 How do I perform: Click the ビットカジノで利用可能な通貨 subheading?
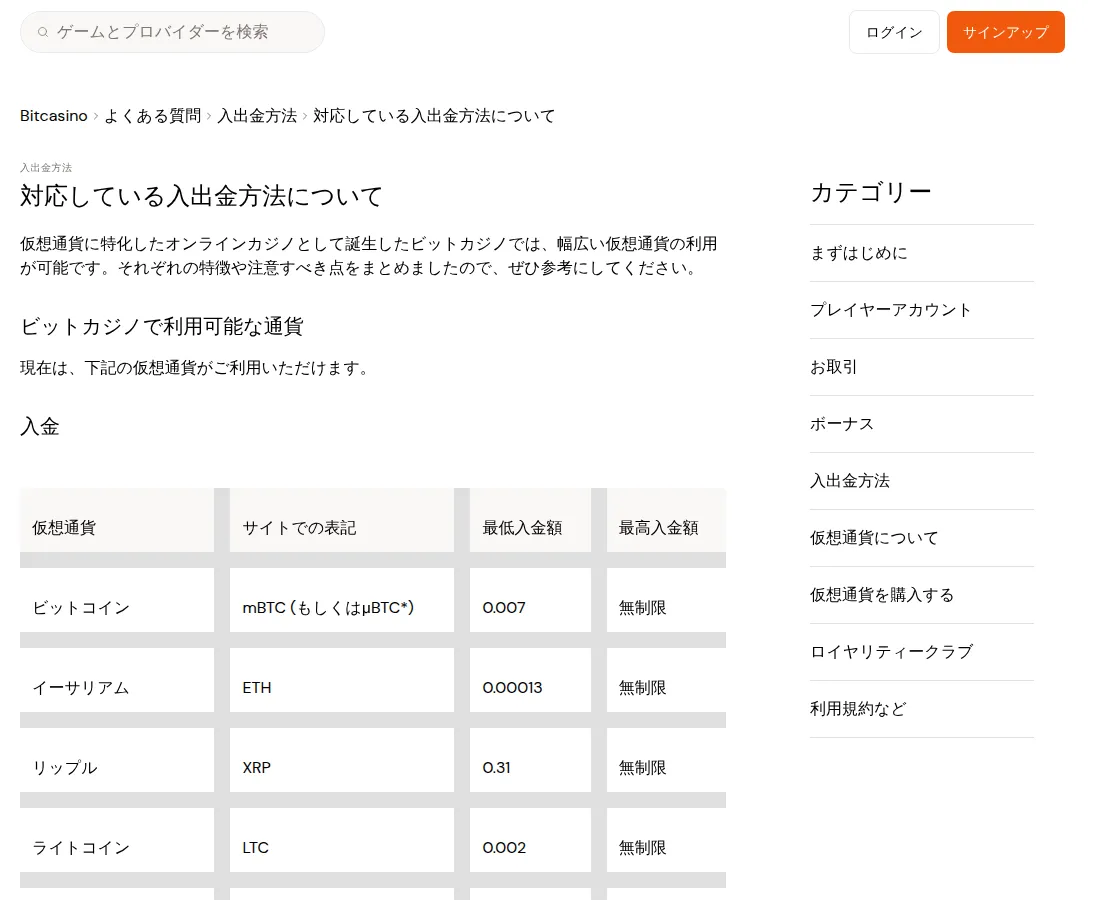coord(161,326)
